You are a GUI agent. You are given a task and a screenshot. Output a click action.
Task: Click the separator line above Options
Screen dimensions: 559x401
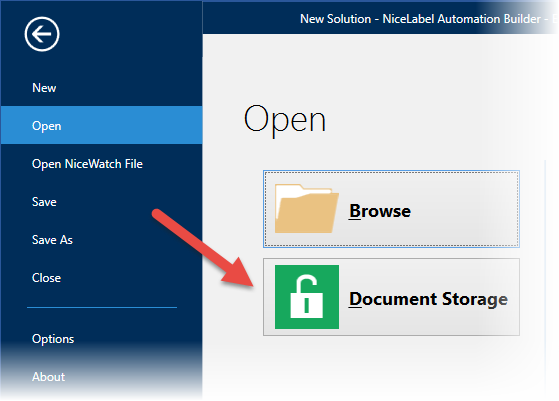point(102,307)
